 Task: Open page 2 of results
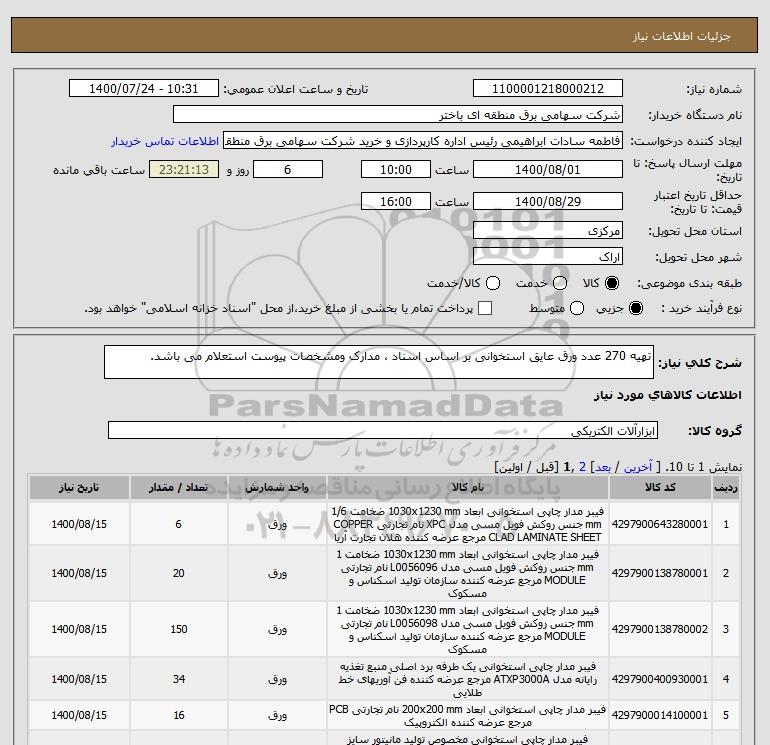[x=582, y=467]
